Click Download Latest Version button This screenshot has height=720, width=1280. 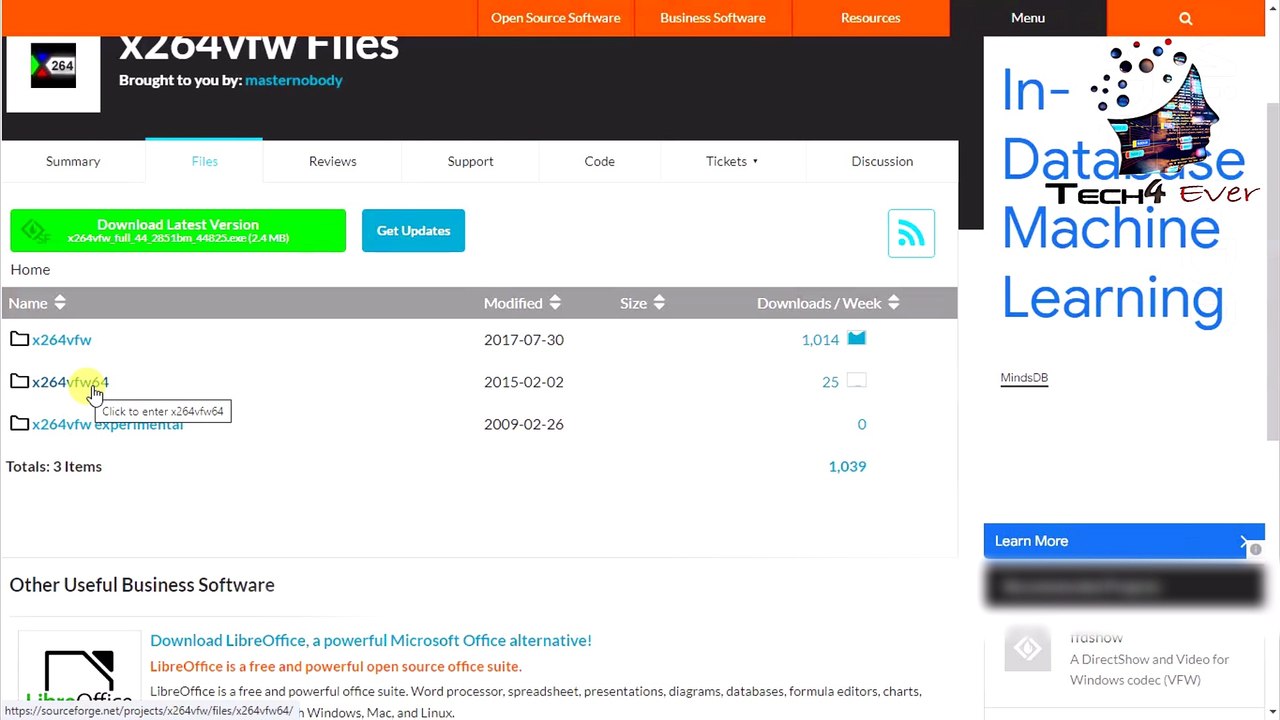pyautogui.click(x=178, y=231)
